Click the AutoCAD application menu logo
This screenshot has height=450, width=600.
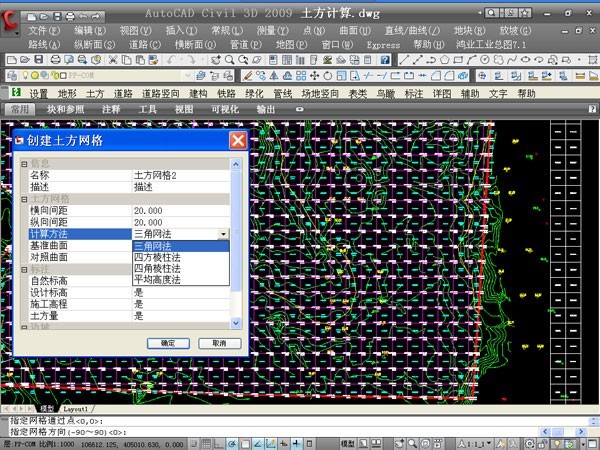click(x=11, y=24)
